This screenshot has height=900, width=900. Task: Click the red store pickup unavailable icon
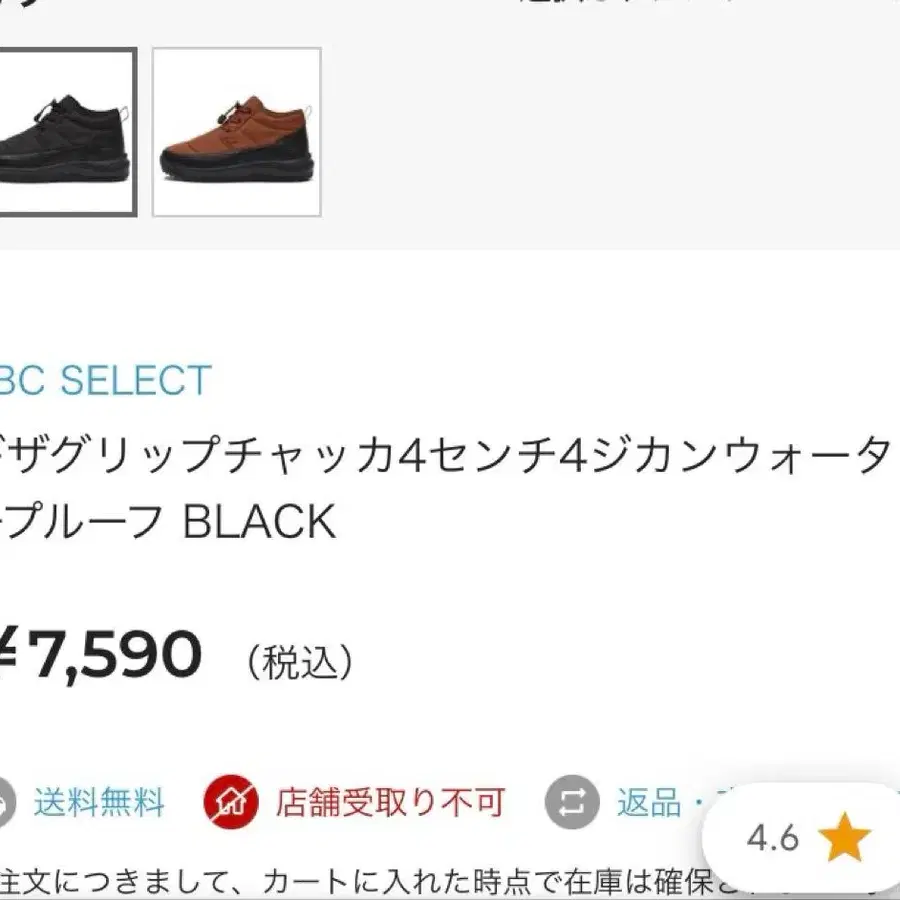[x=231, y=802]
